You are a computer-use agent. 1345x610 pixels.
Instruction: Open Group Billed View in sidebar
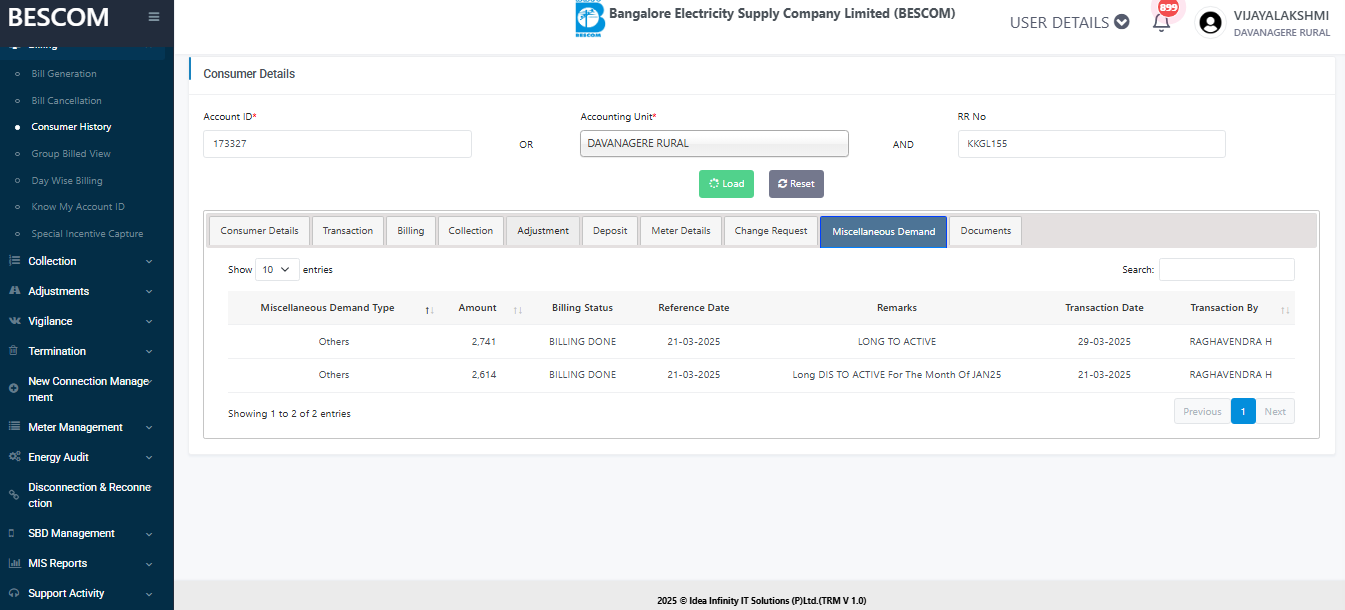click(x=71, y=154)
